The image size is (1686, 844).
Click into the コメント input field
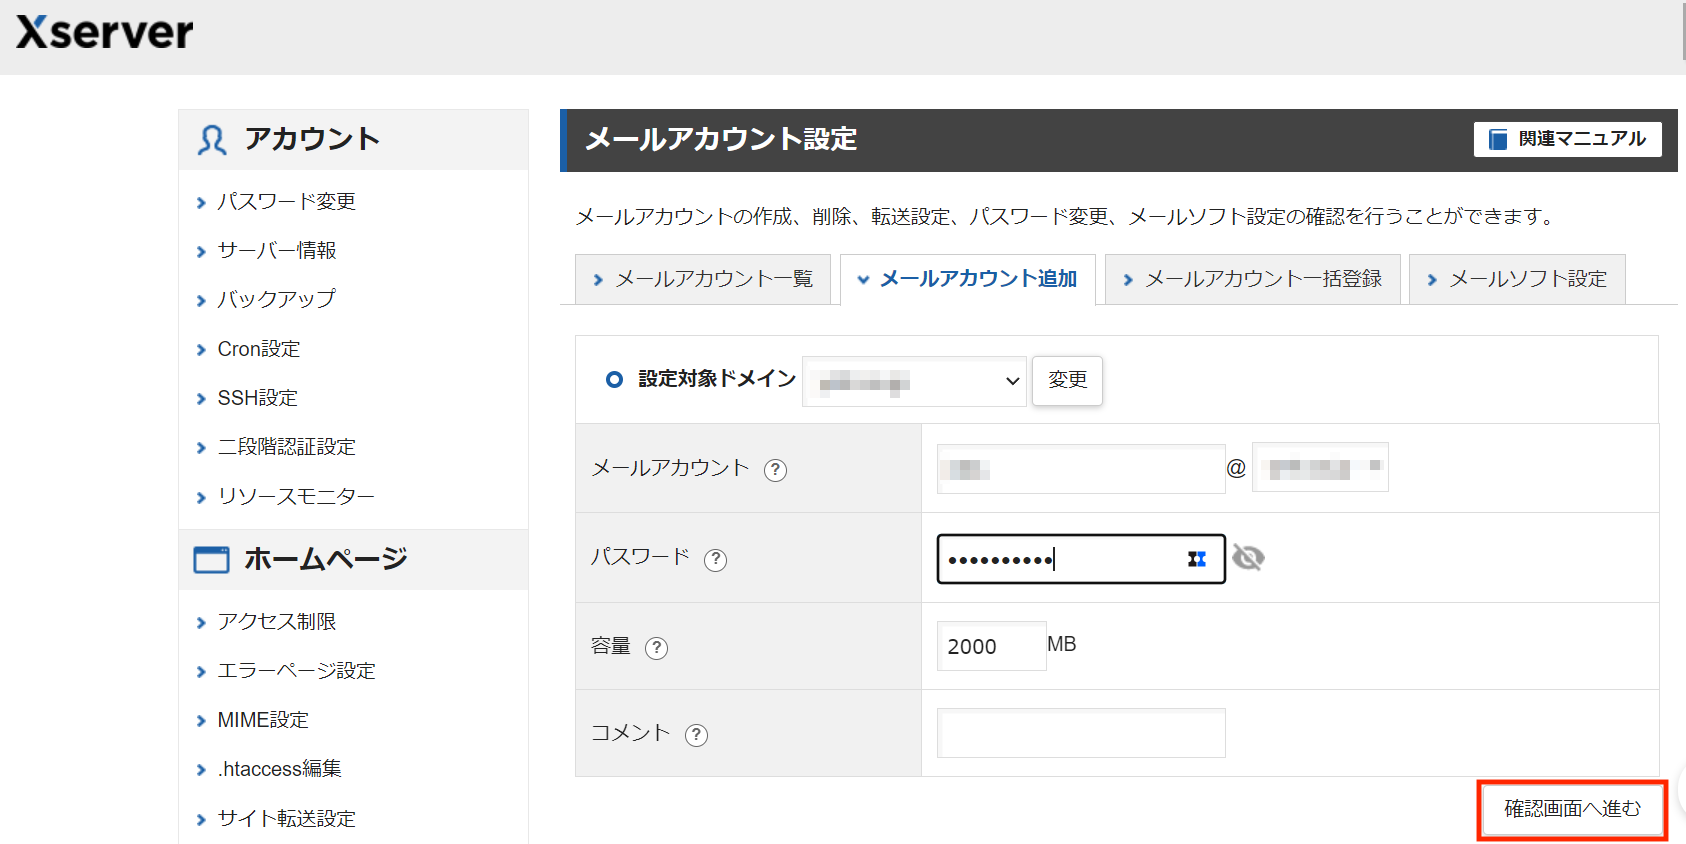1081,733
